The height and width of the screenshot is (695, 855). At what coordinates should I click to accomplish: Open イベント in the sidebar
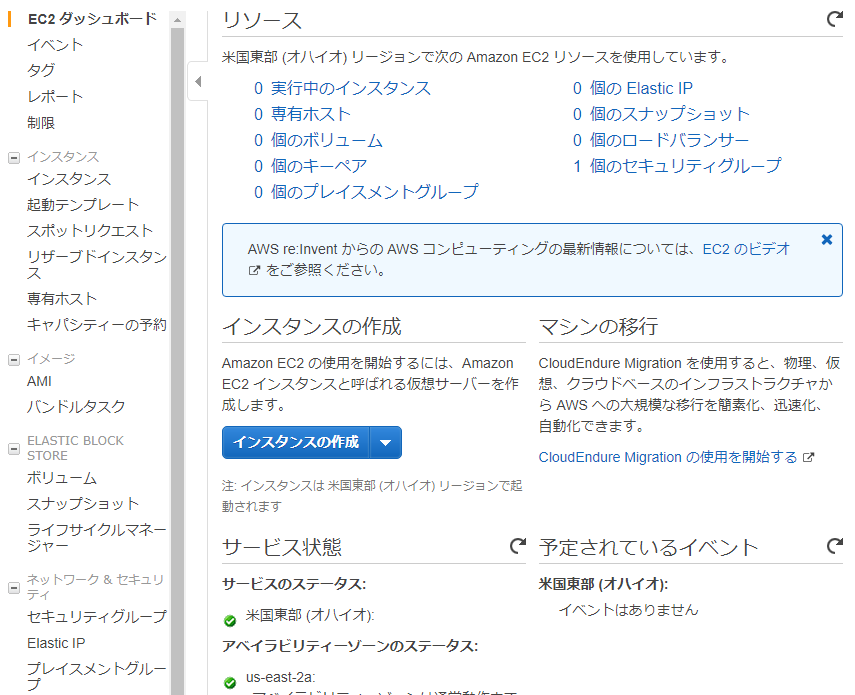[55, 45]
